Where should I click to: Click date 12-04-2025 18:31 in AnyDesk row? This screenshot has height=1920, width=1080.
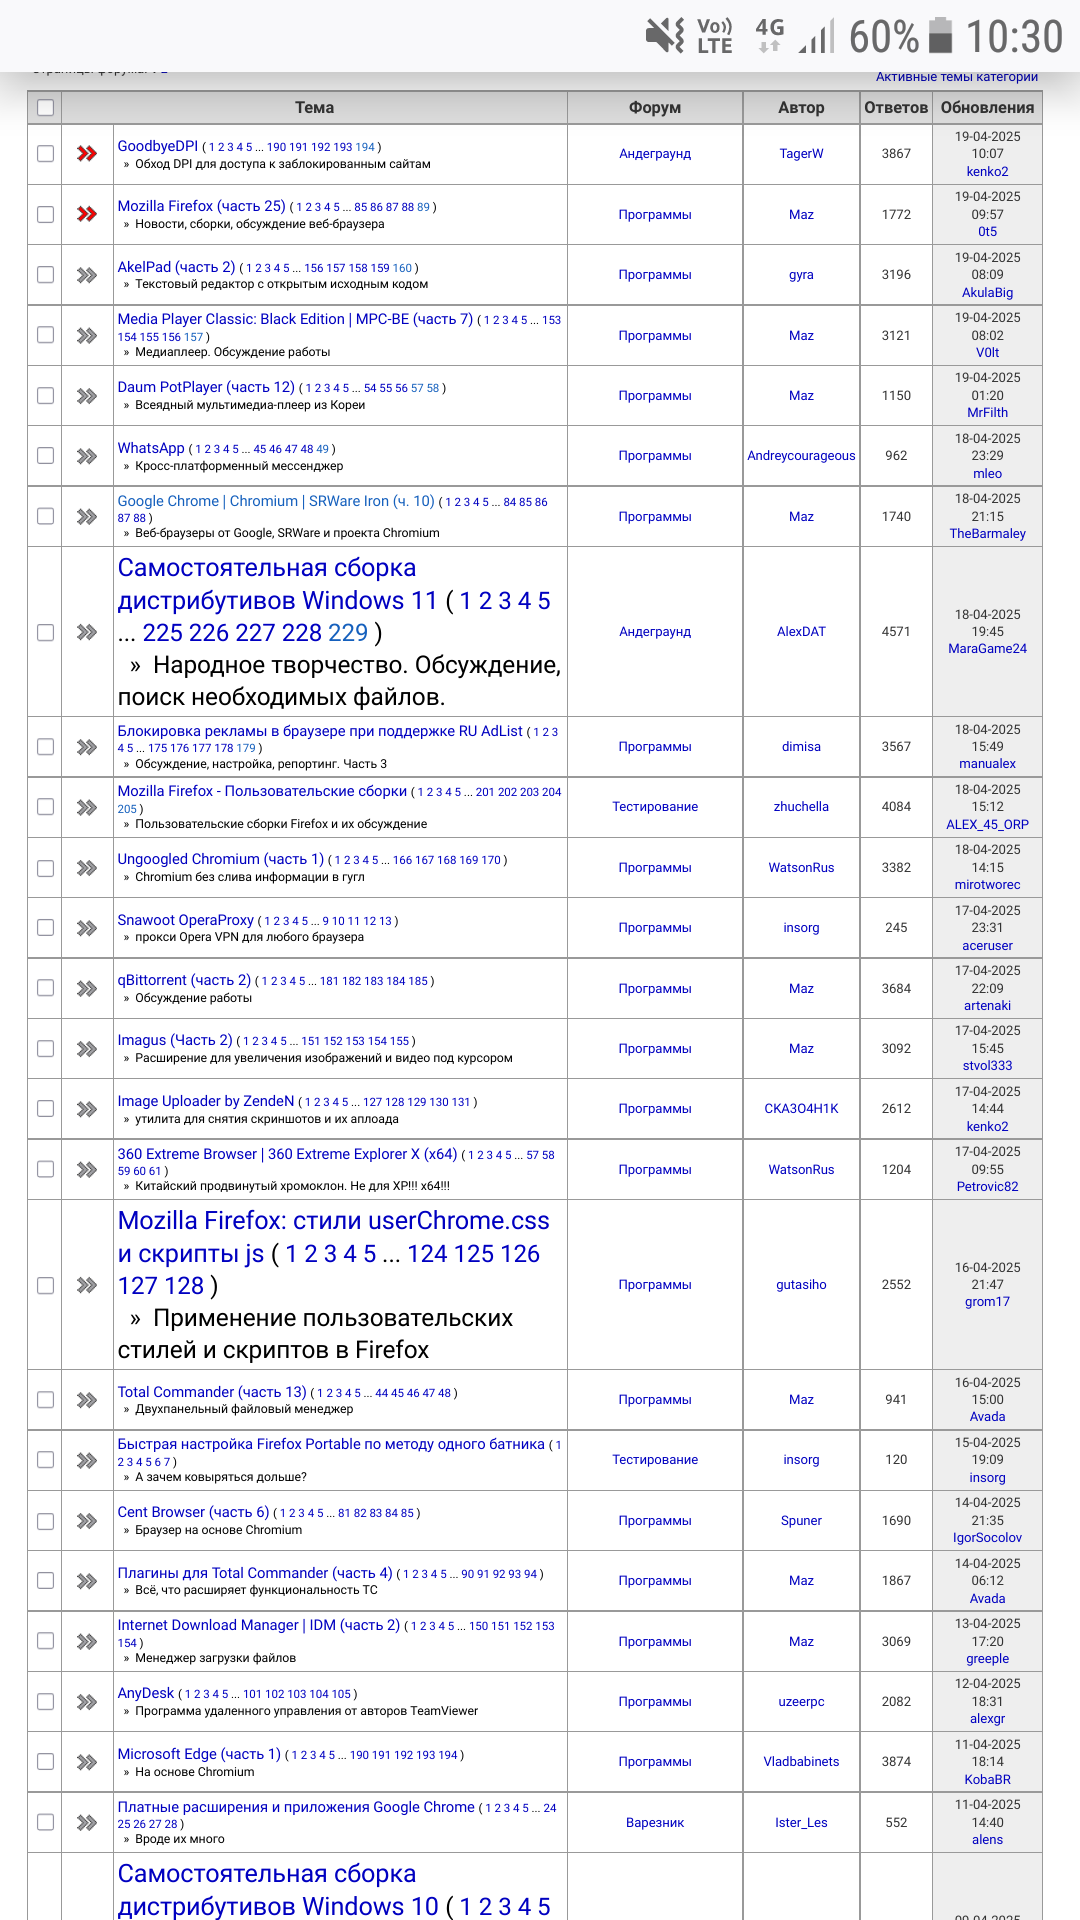(x=987, y=1693)
